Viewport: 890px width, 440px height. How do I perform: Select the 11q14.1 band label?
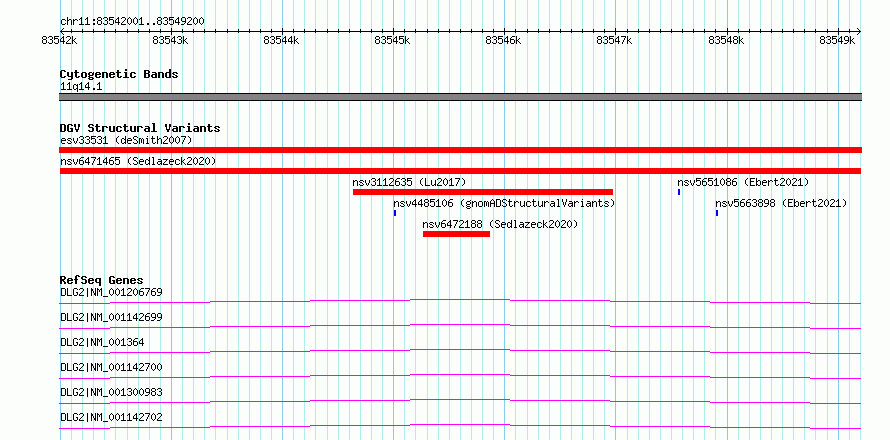click(81, 87)
